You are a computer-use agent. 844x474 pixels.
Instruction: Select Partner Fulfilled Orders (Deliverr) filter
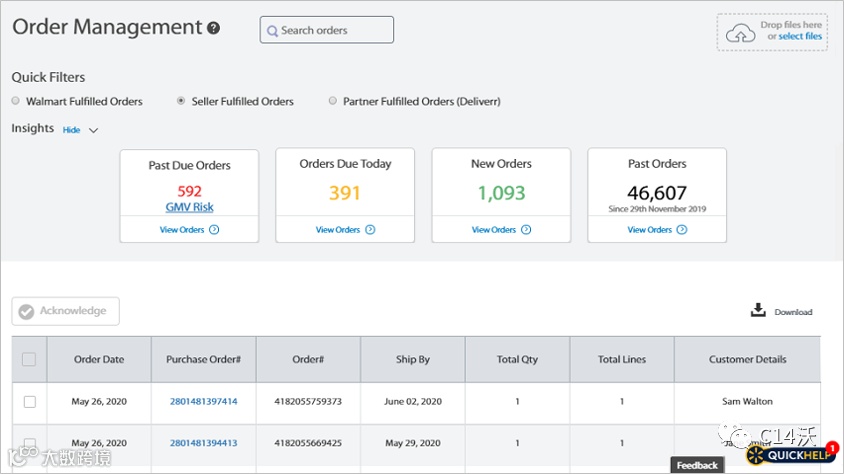(x=333, y=101)
